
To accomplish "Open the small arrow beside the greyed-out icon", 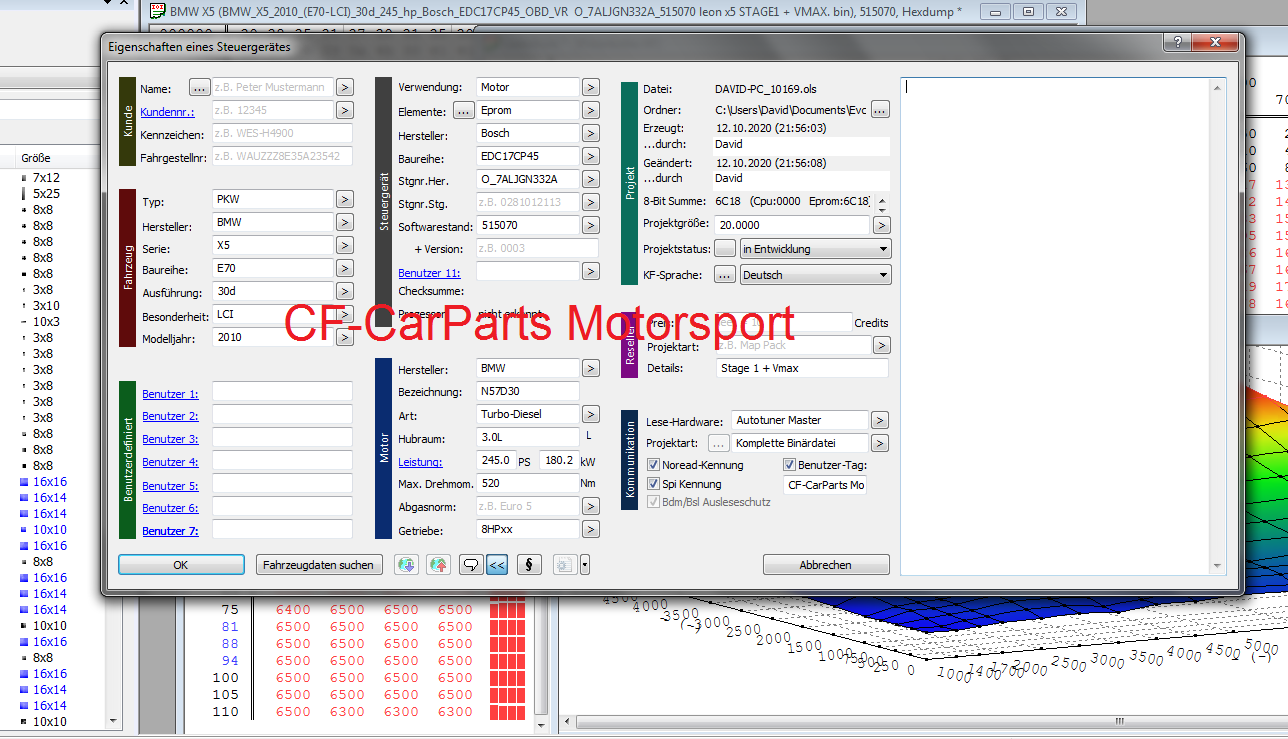I will point(585,565).
